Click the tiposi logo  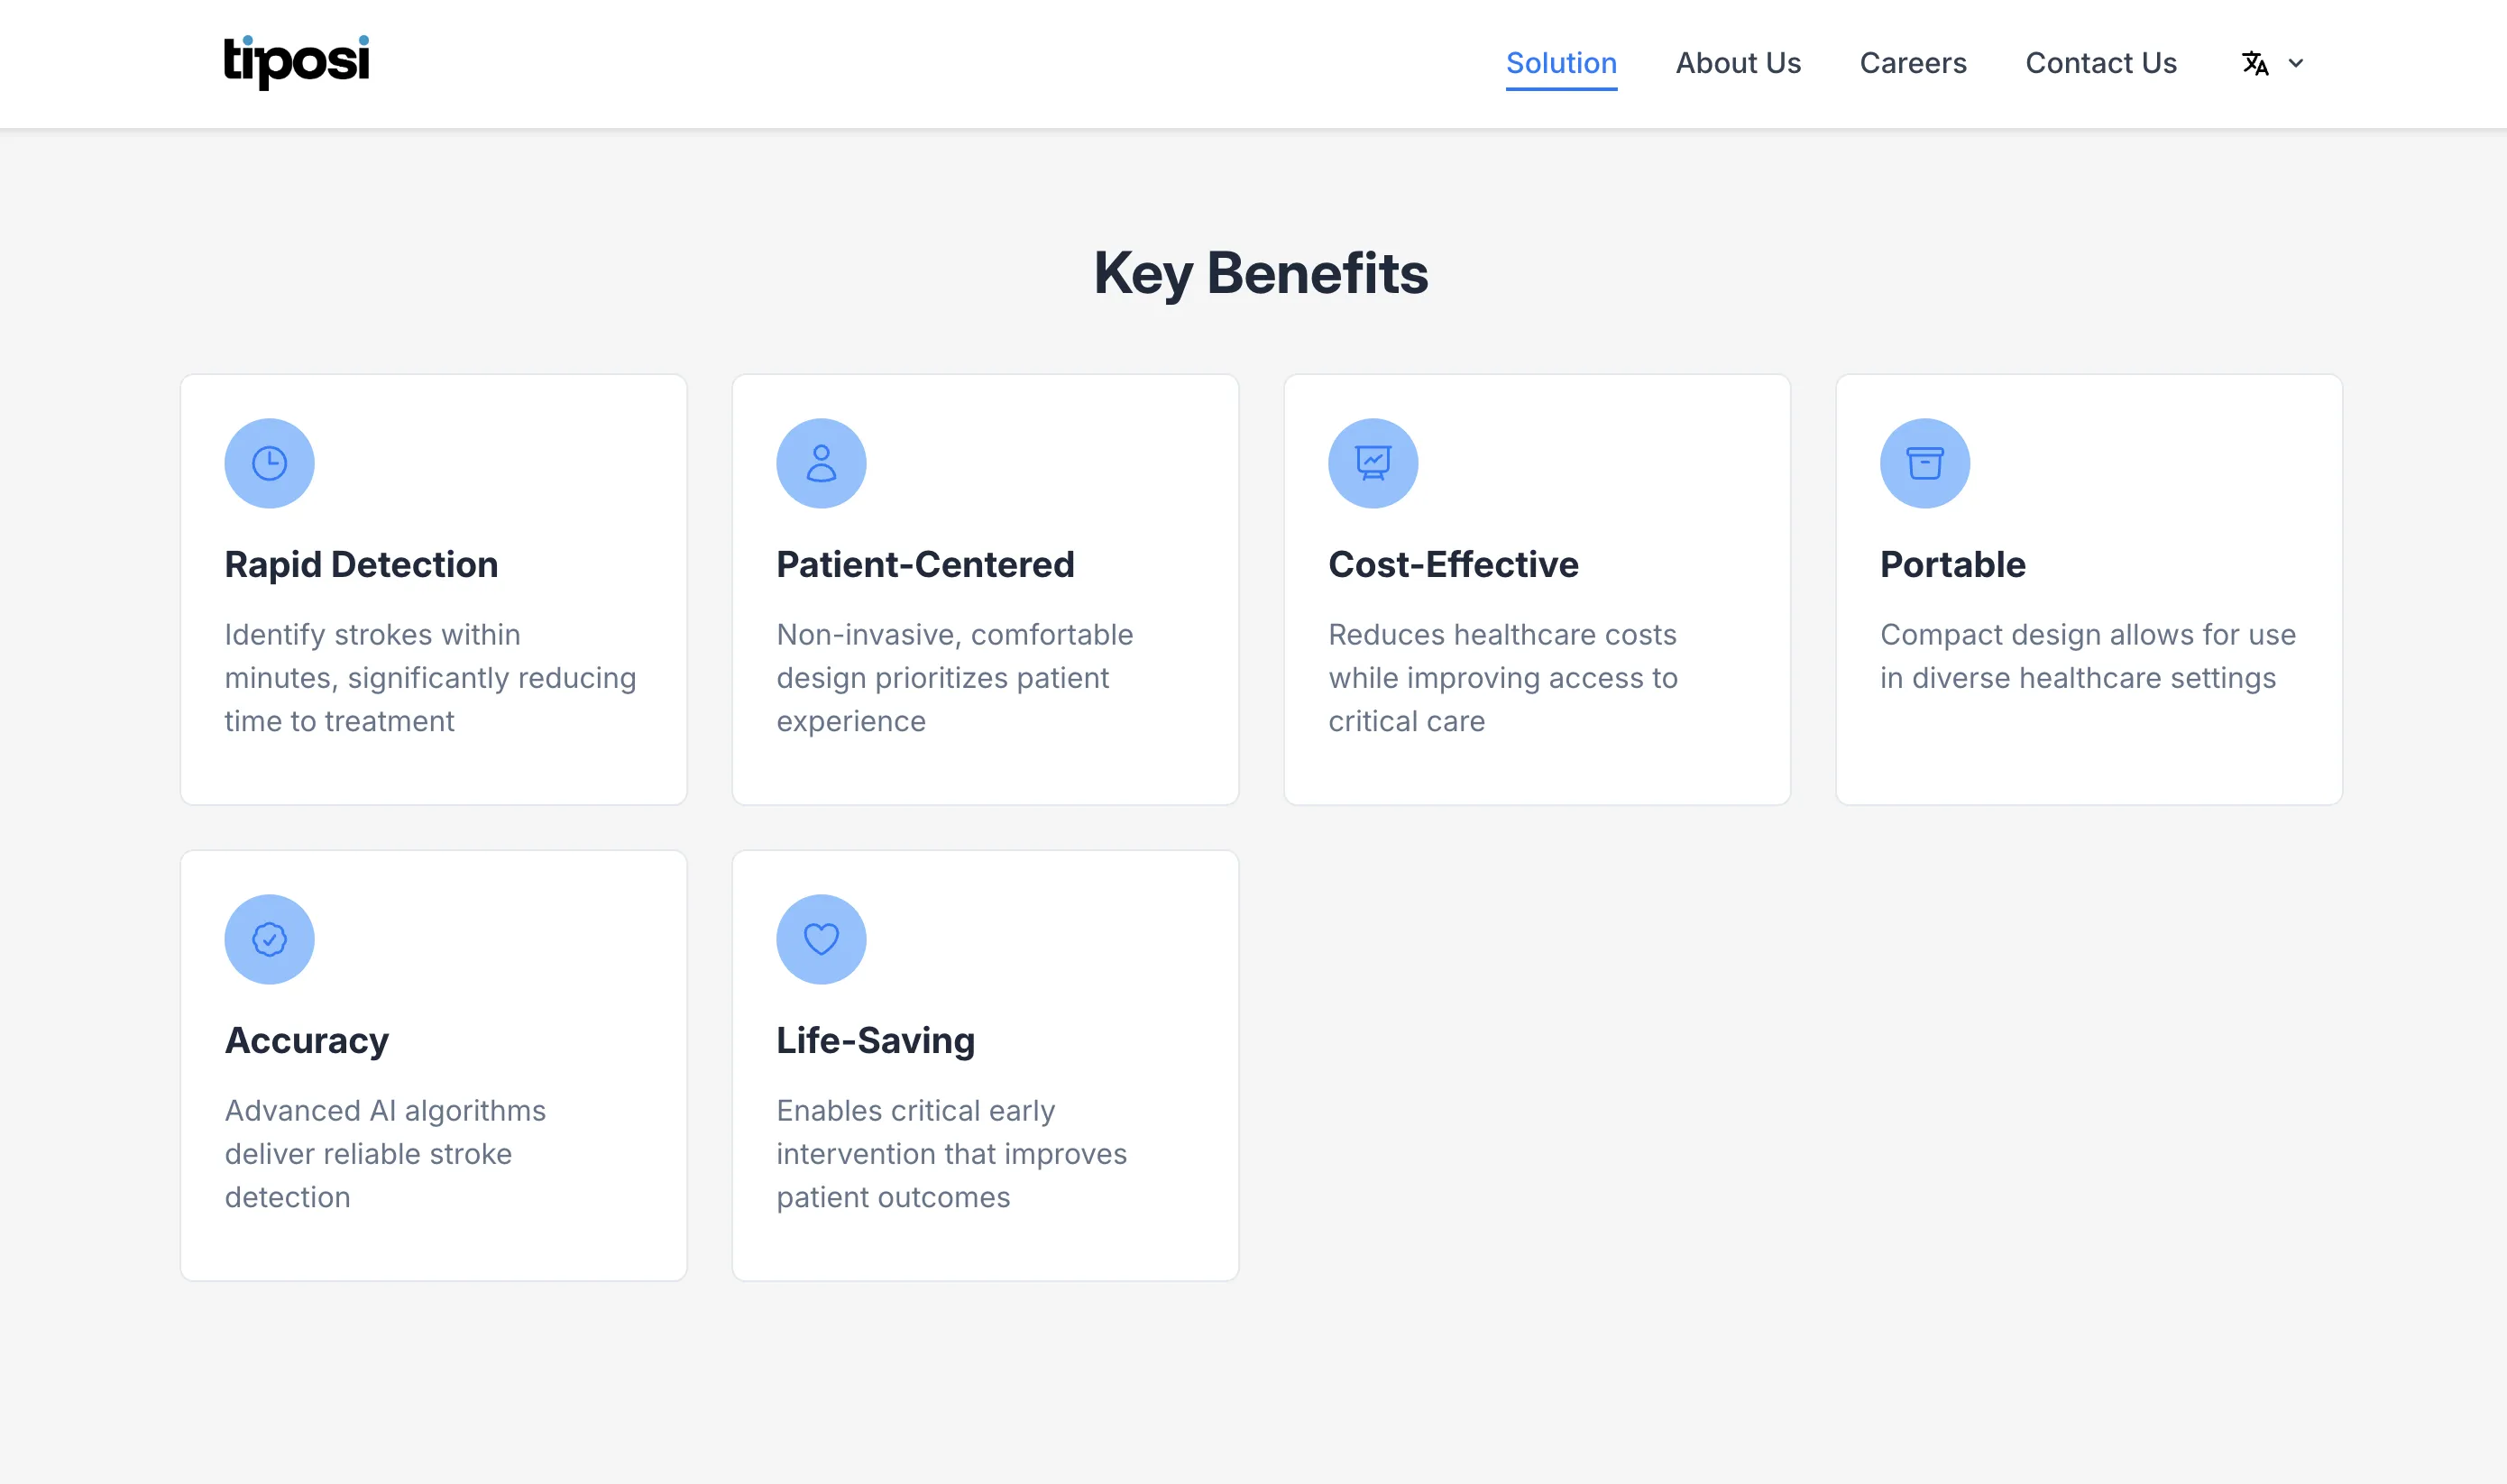[296, 62]
